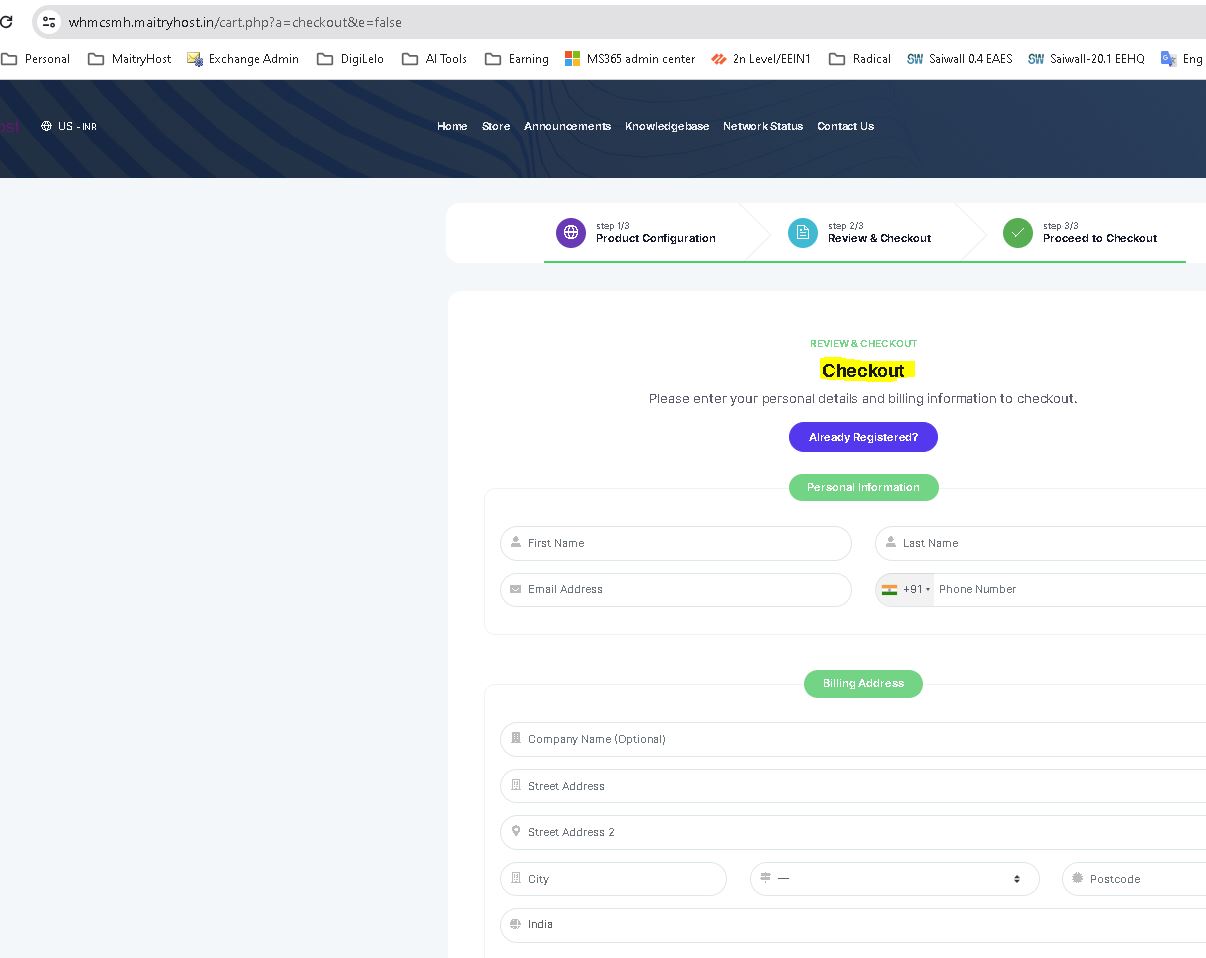Image resolution: width=1206 pixels, height=958 pixels.
Task: Open the Exchange Admin bookmark
Action: 243,59
